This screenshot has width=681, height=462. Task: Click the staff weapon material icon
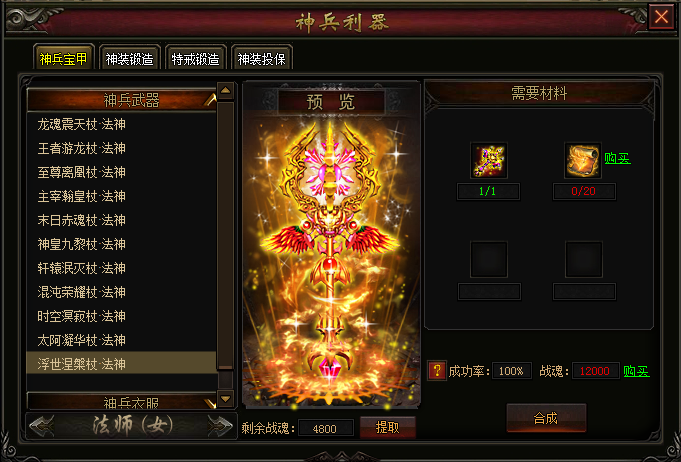click(x=489, y=160)
